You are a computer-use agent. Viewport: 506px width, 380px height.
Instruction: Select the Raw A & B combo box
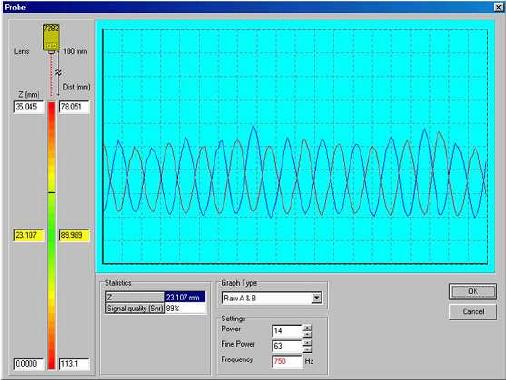(x=272, y=298)
